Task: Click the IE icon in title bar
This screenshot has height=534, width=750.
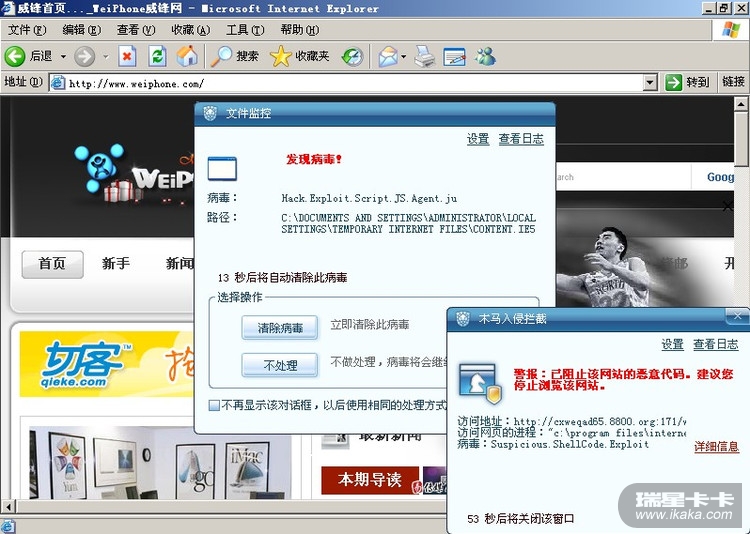Action: pyautogui.click(x=8, y=8)
